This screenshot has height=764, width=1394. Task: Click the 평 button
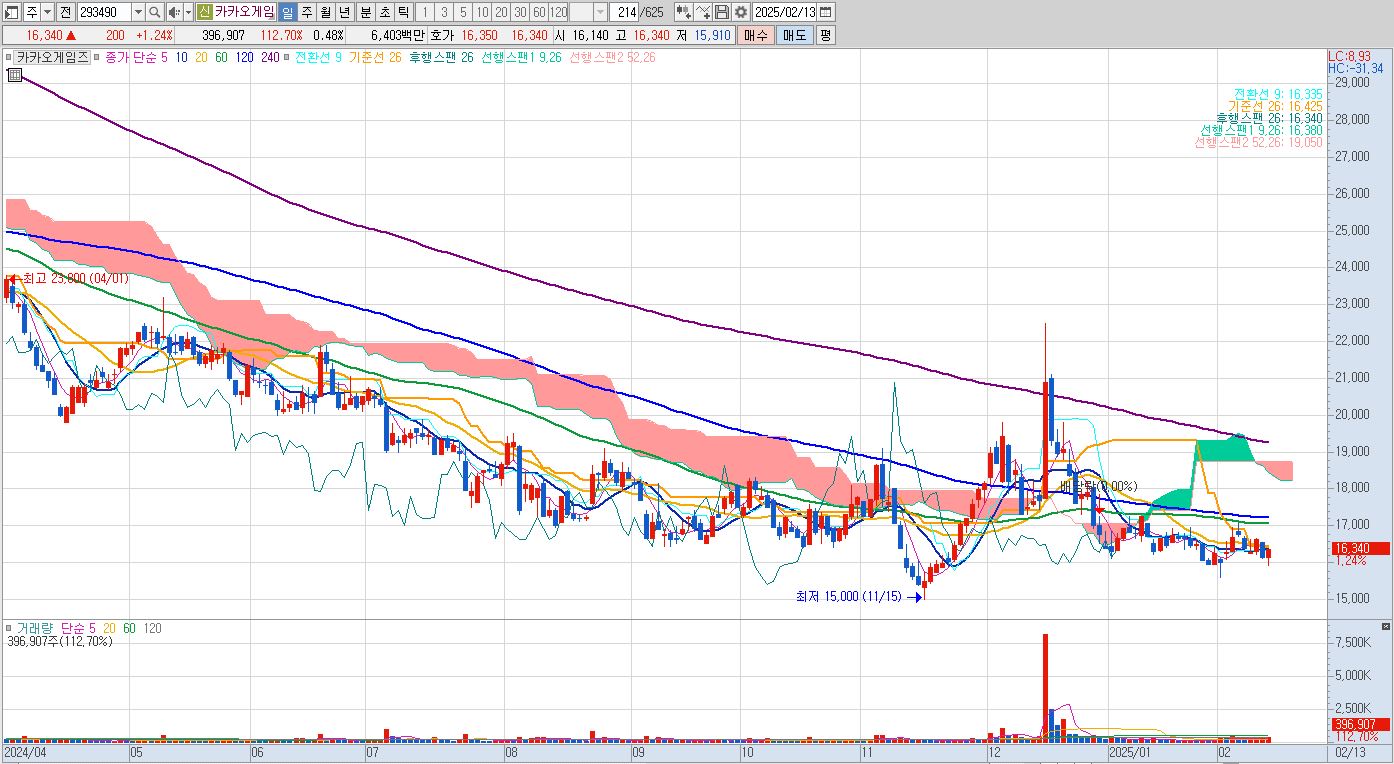pyautogui.click(x=825, y=35)
